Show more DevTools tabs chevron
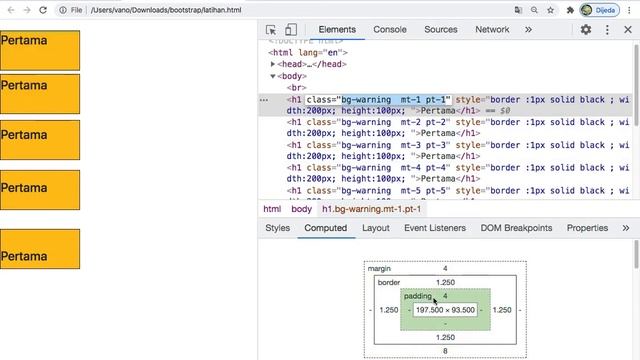The width and height of the screenshot is (640, 360). click(x=528, y=29)
